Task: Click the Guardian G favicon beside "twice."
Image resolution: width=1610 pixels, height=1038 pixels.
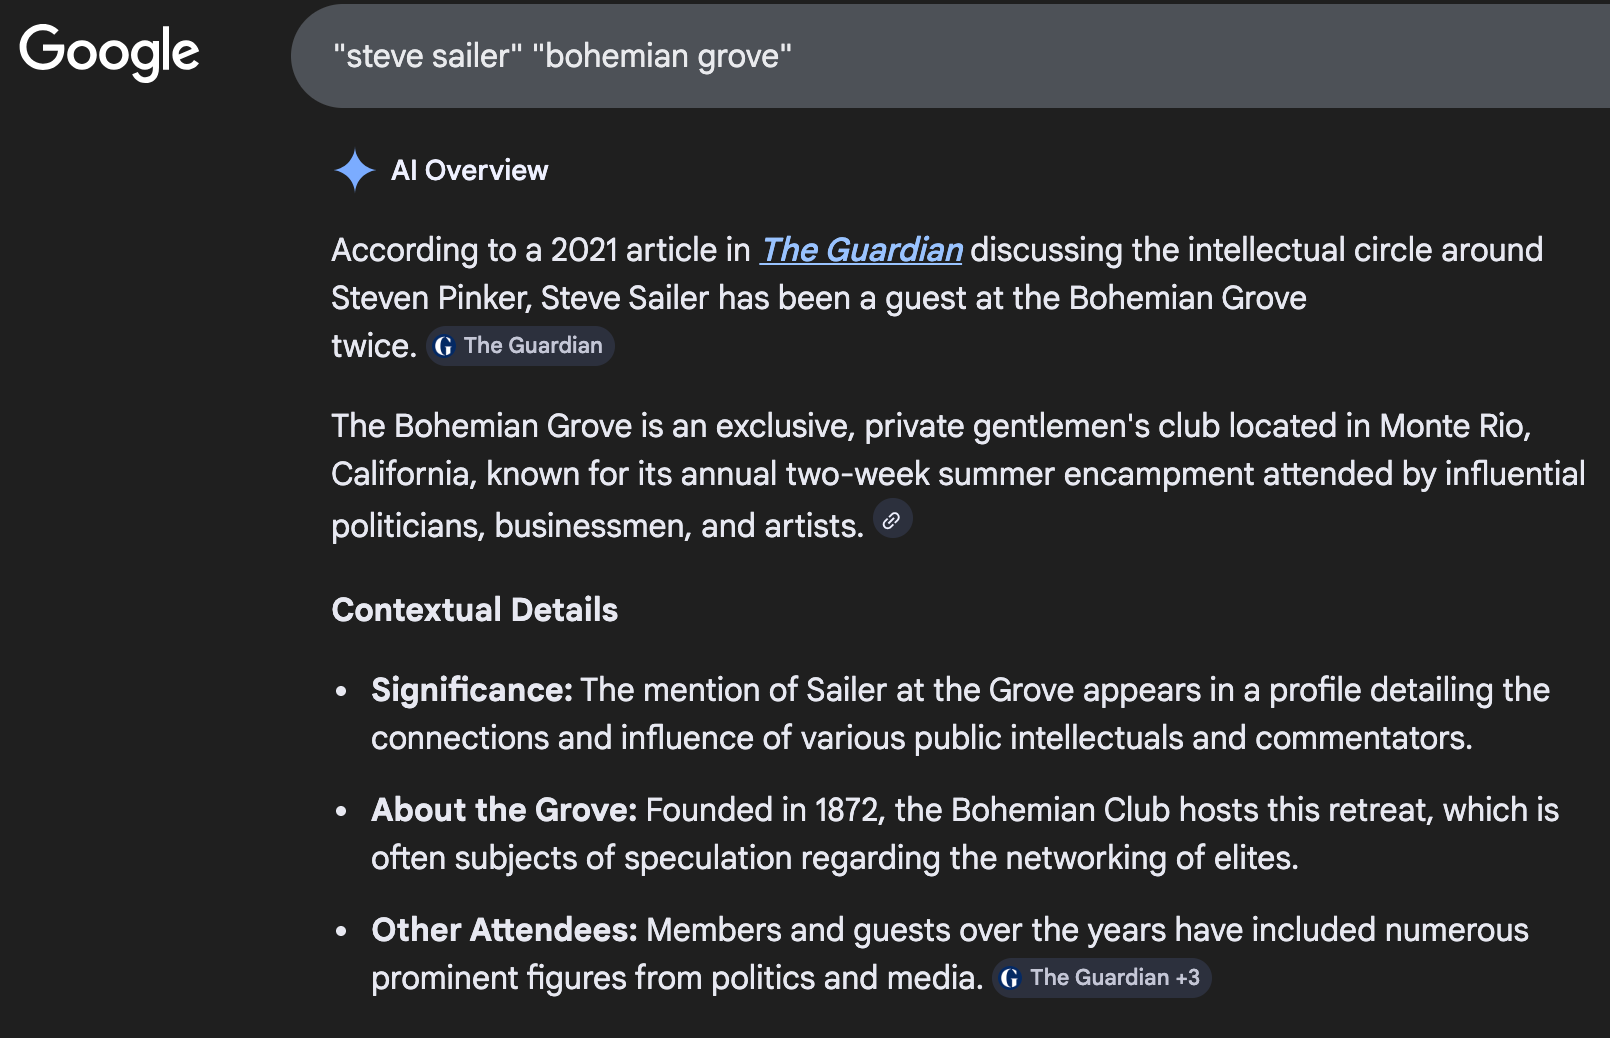Action: [444, 346]
